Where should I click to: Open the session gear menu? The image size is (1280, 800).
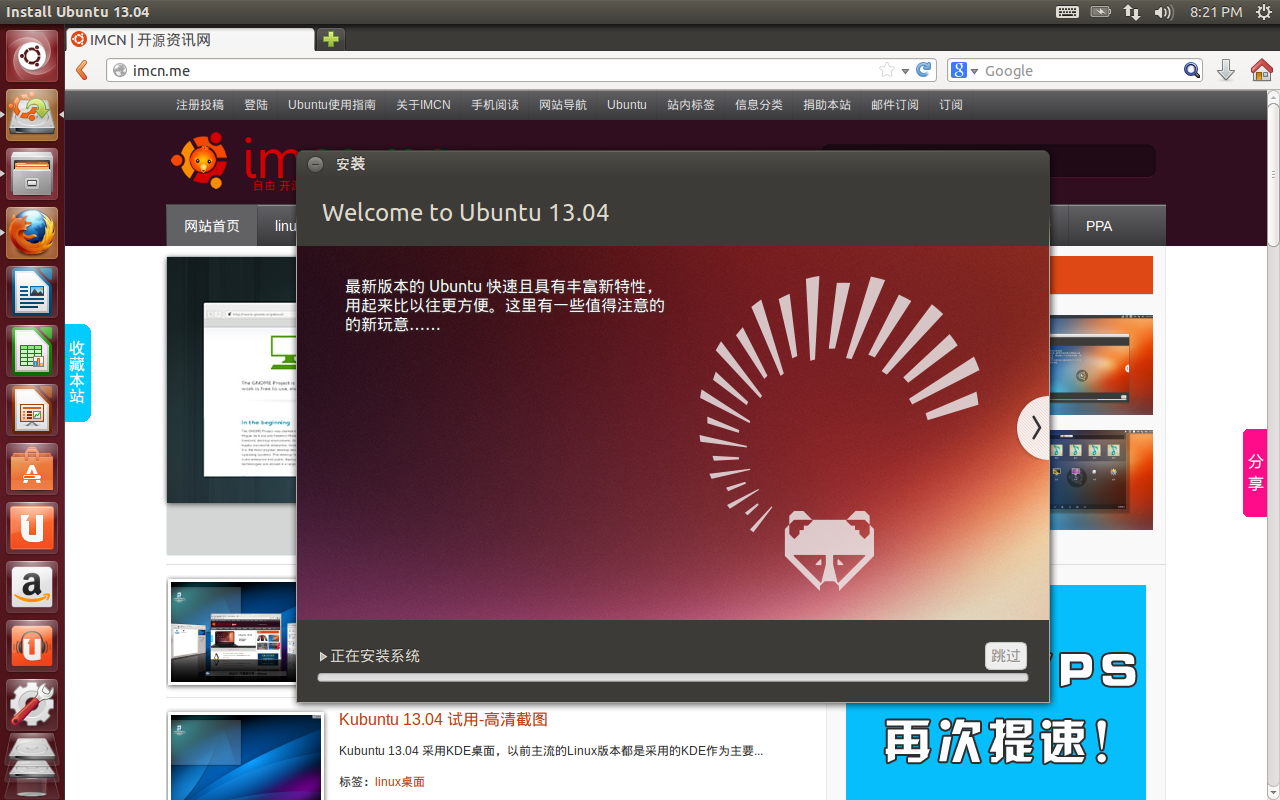[x=1264, y=12]
